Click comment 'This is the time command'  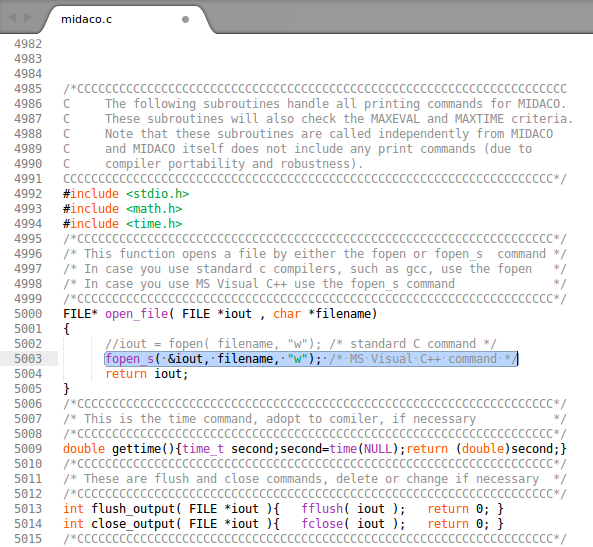171,419
